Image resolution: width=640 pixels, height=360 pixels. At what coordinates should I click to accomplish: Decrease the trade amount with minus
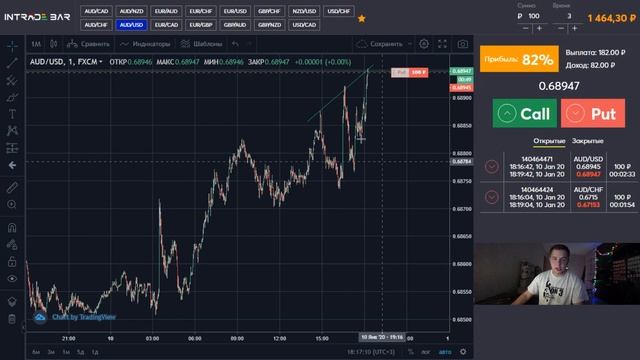pos(526,28)
